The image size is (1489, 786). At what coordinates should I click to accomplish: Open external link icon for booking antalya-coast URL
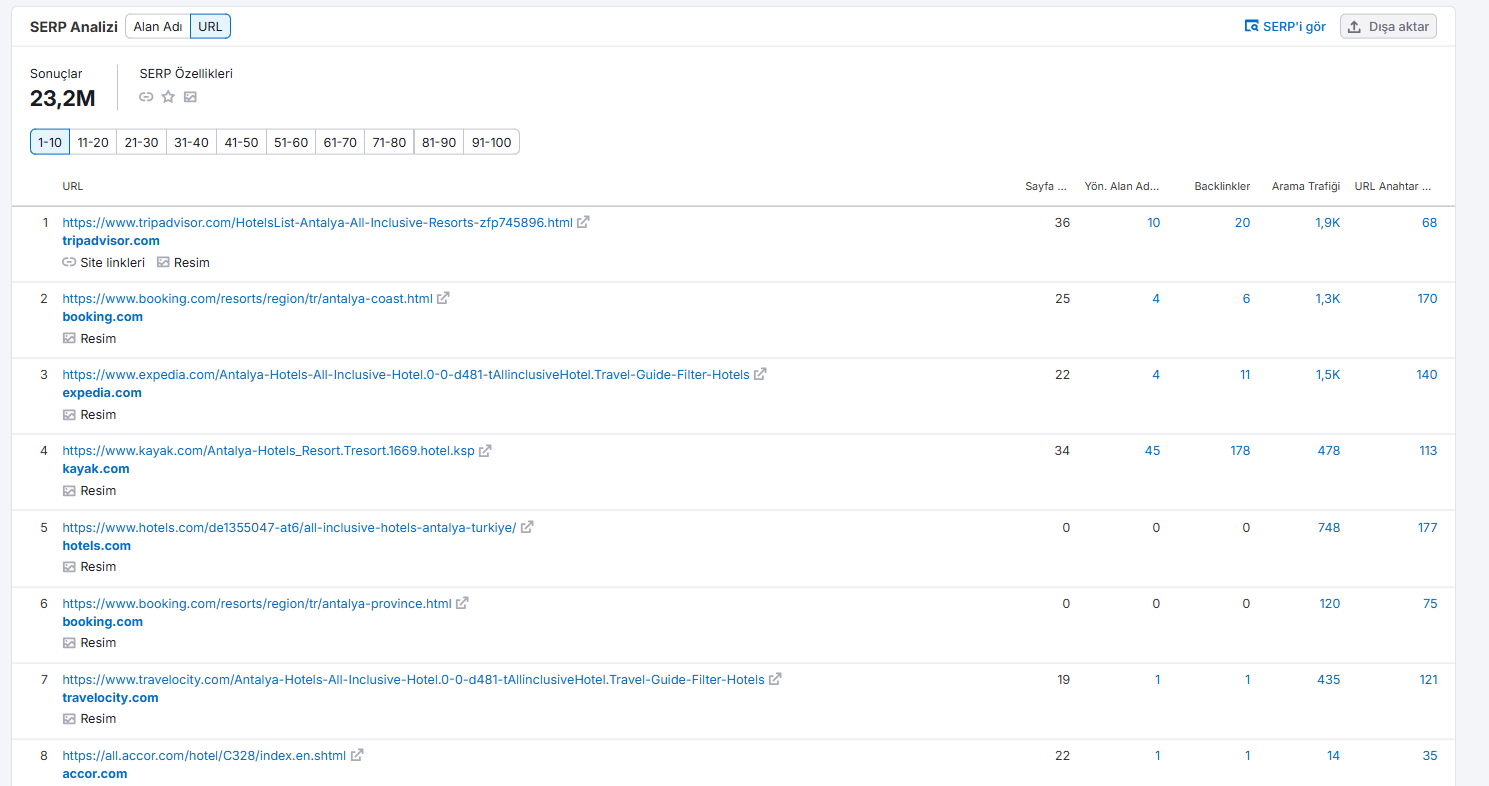443,298
